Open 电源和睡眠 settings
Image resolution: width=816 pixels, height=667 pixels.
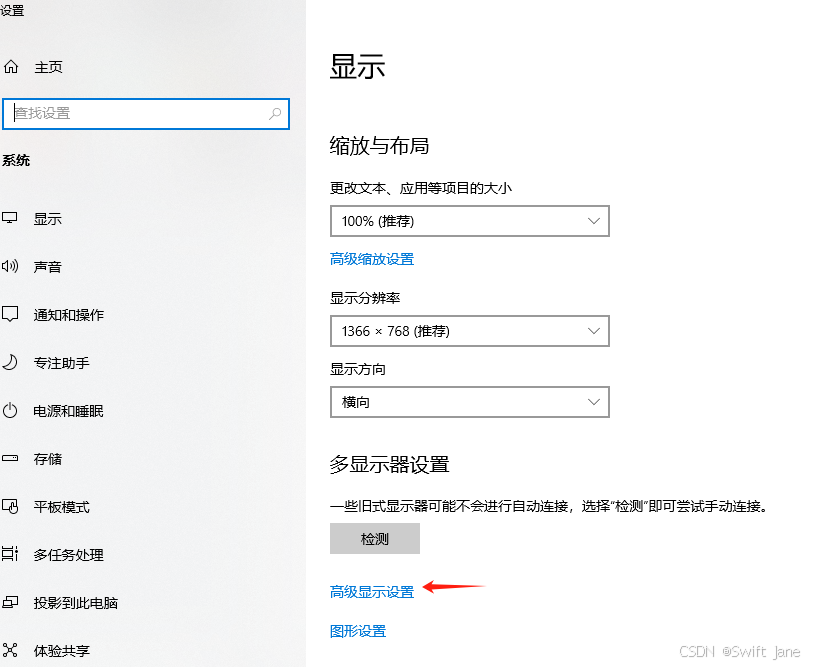(x=69, y=411)
